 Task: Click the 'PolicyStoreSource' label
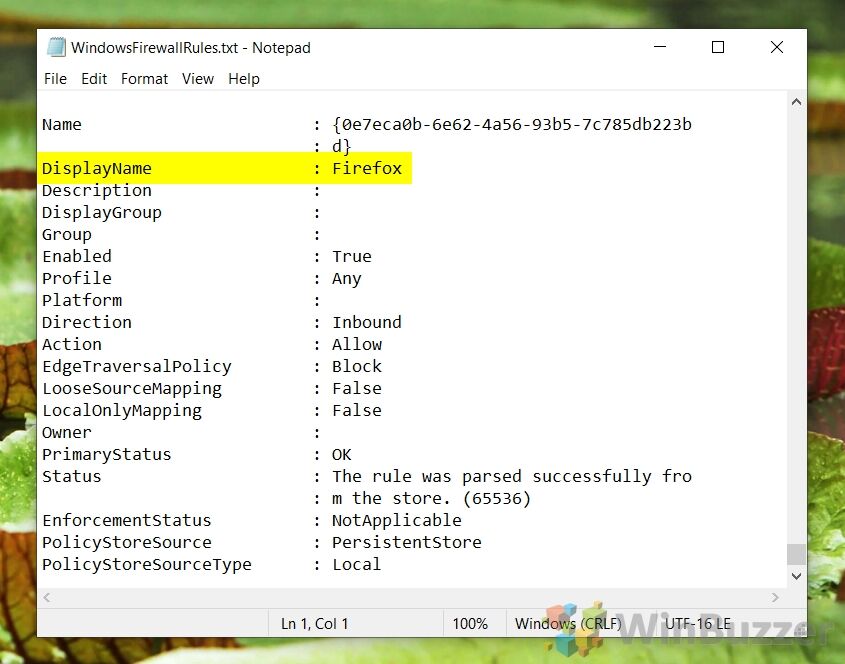tap(127, 543)
